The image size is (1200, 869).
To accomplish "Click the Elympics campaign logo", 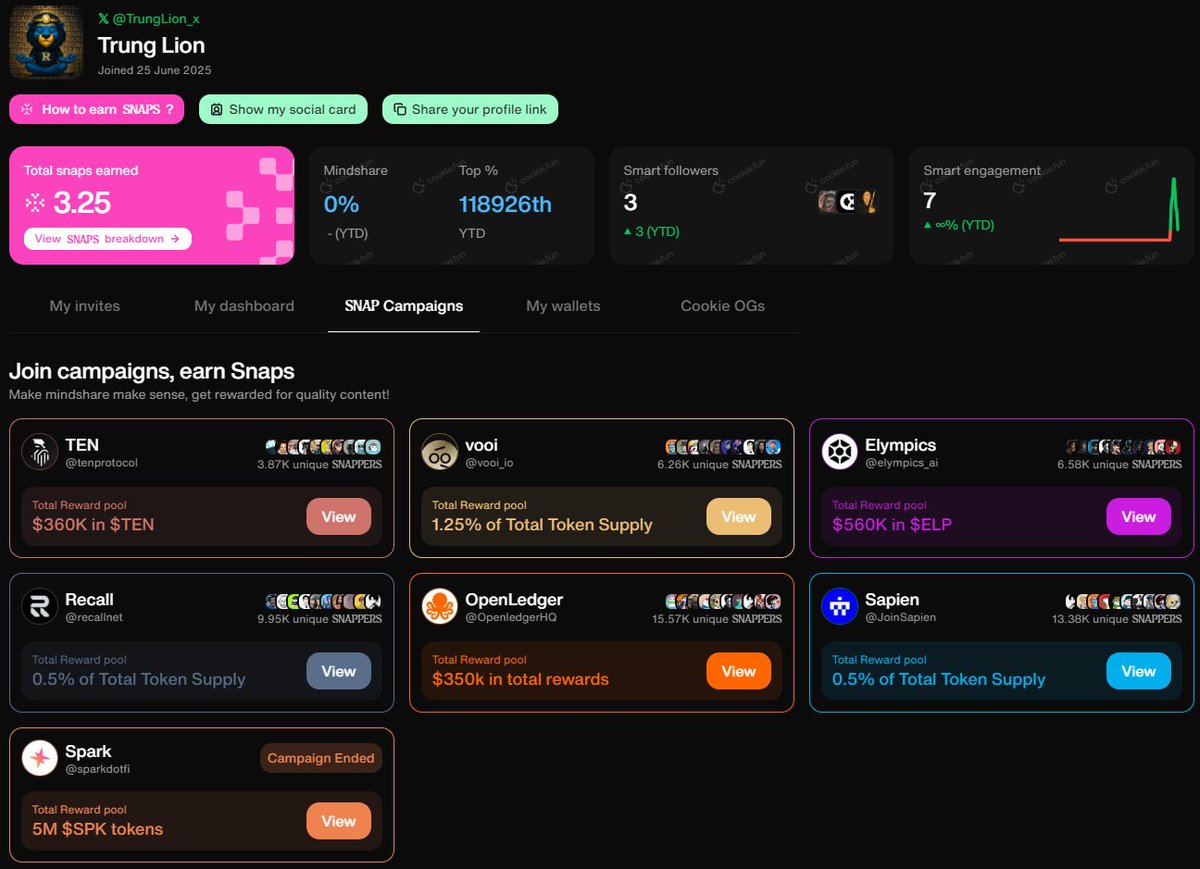I will point(840,452).
